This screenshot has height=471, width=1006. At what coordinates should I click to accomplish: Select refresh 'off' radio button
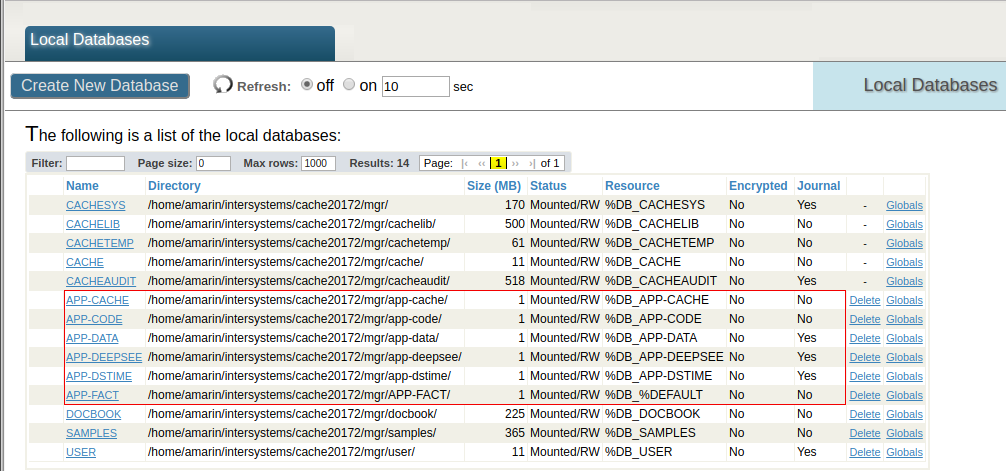pos(307,85)
